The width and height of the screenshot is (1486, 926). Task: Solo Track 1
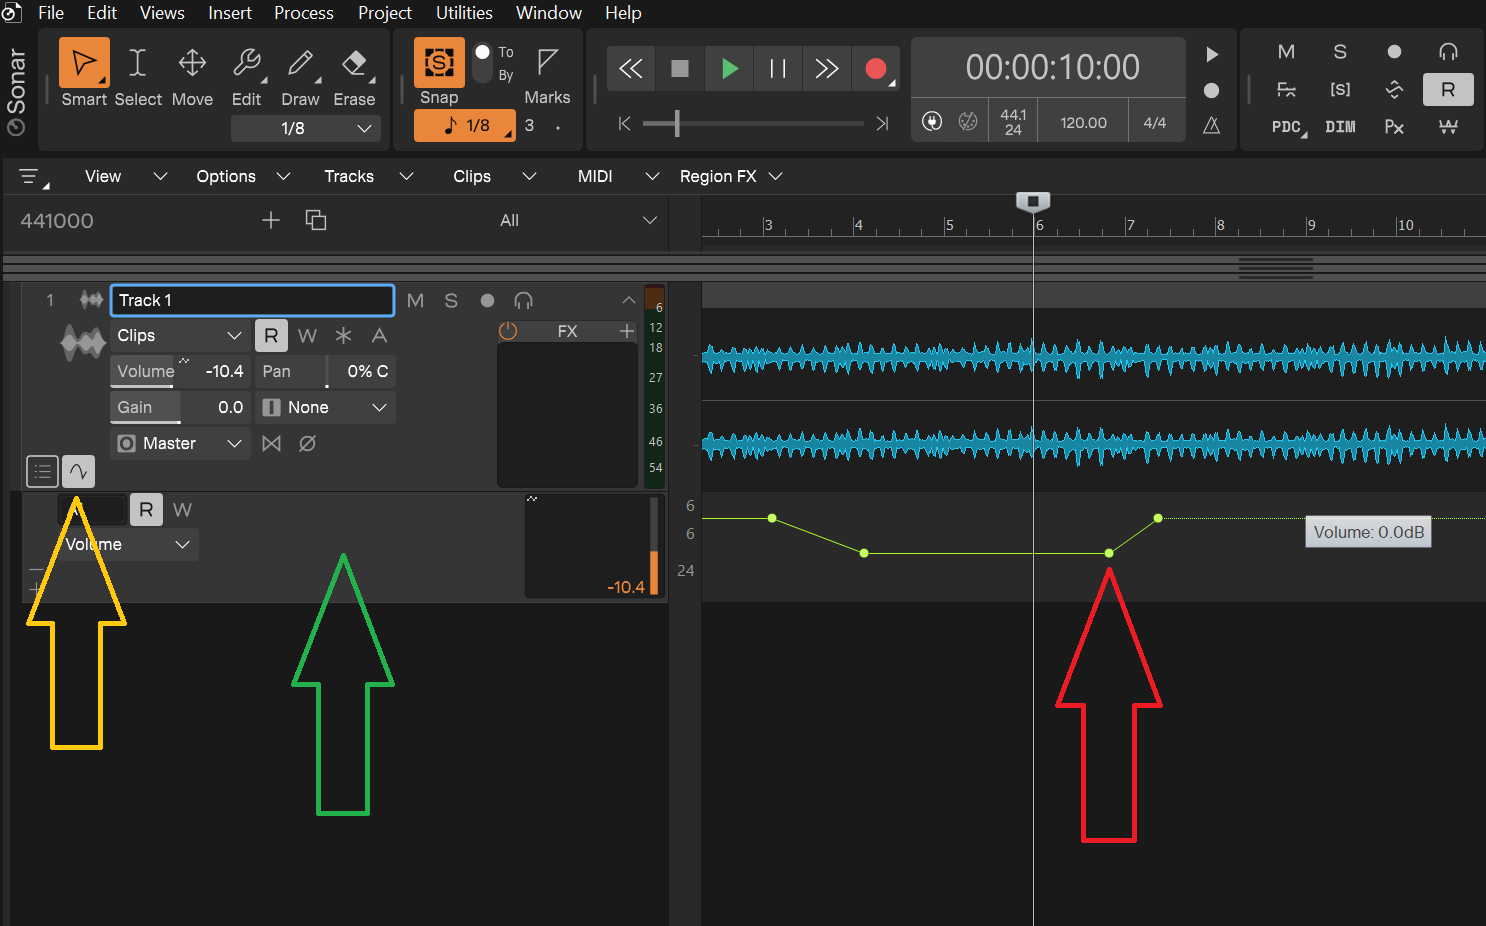[451, 300]
